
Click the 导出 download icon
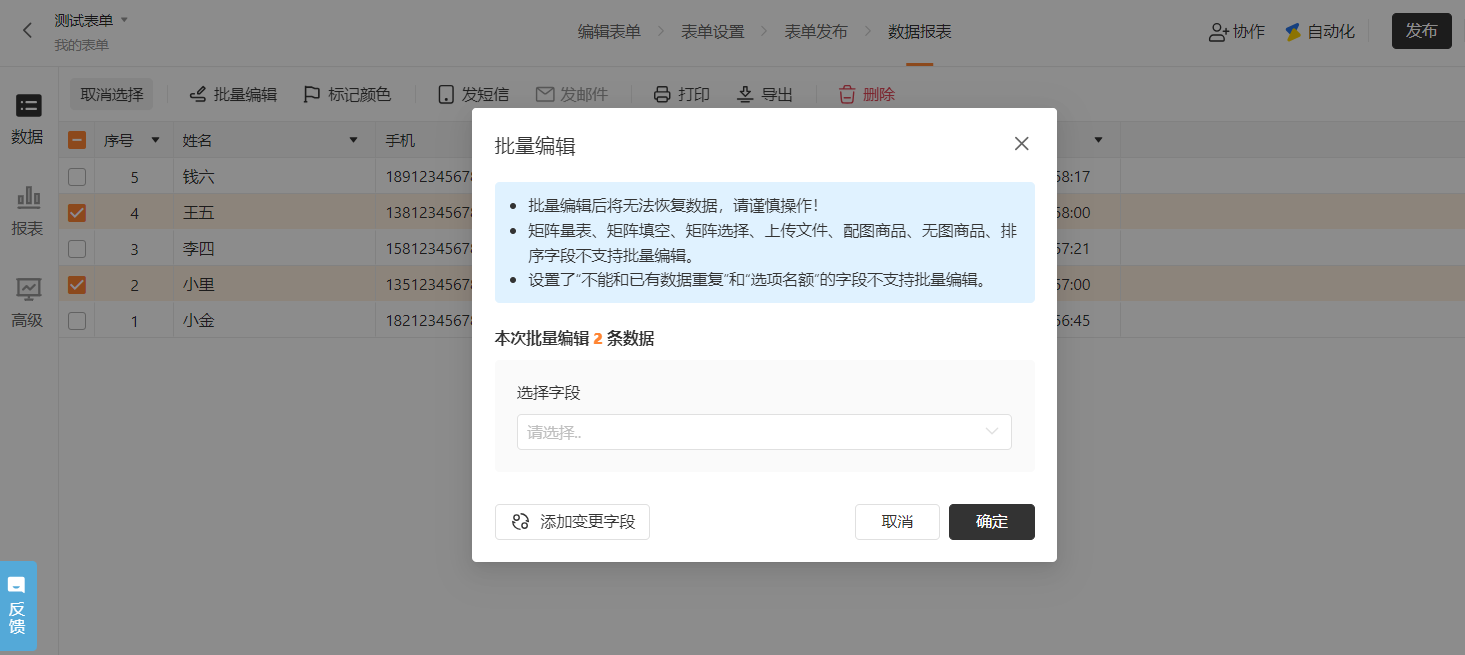[745, 95]
